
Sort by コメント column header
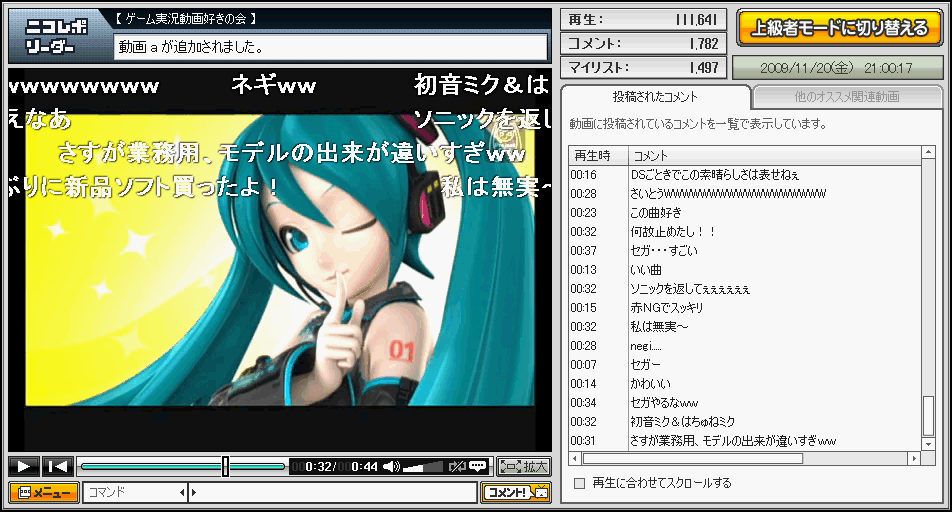pyautogui.click(x=775, y=155)
